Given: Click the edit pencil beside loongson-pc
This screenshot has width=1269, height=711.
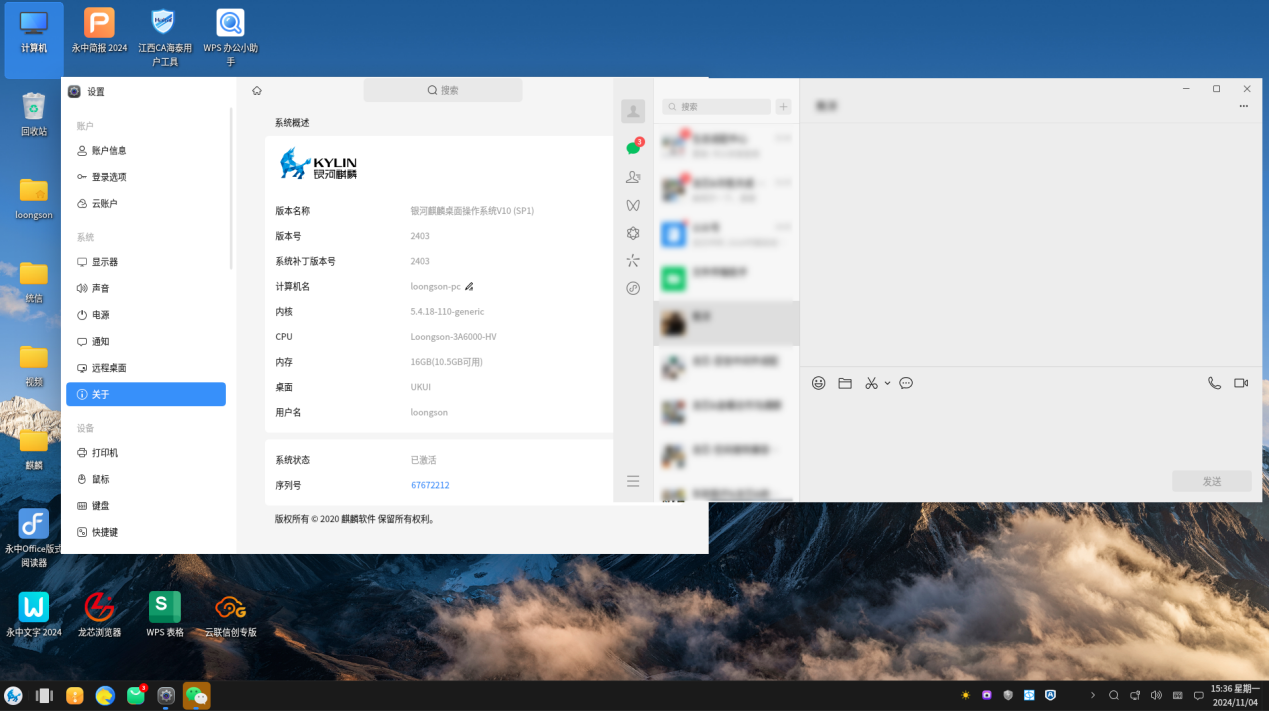Looking at the screenshot, I should pyautogui.click(x=469, y=287).
